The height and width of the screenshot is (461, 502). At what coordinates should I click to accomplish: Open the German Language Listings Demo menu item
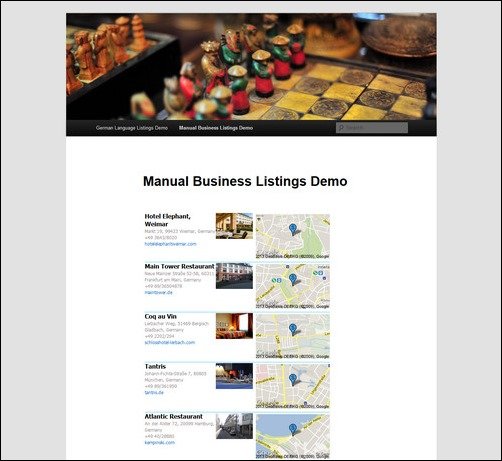132,128
